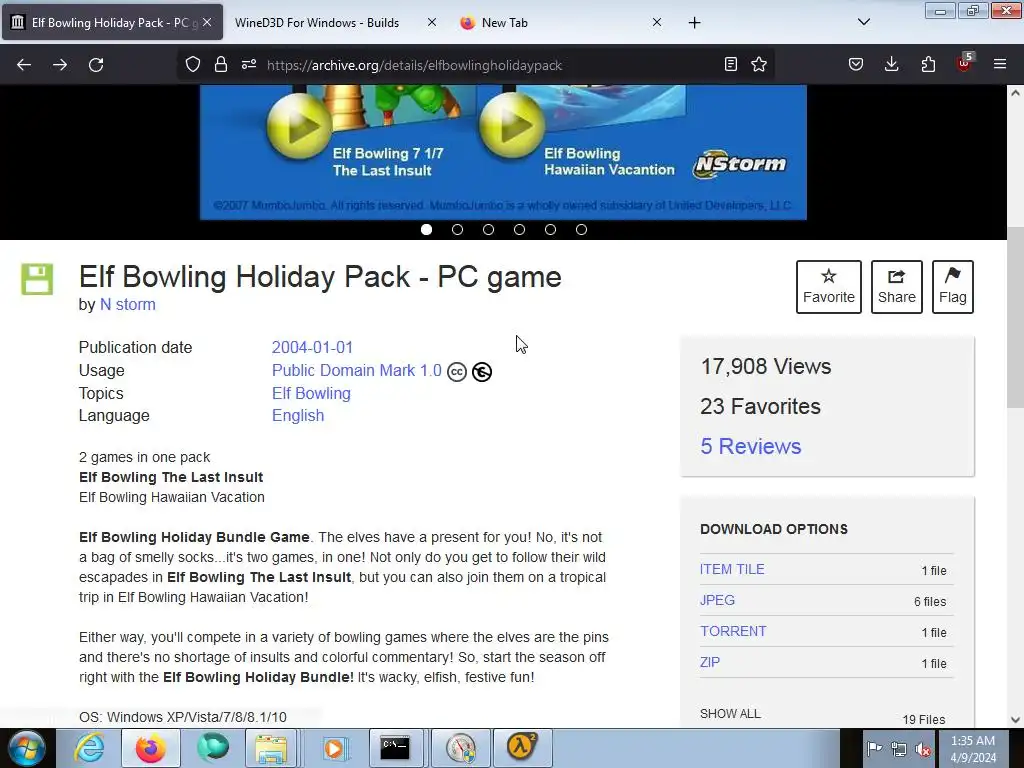This screenshot has height=768, width=1024.
Task: Click the muted volume tray icon
Action: click(x=923, y=750)
